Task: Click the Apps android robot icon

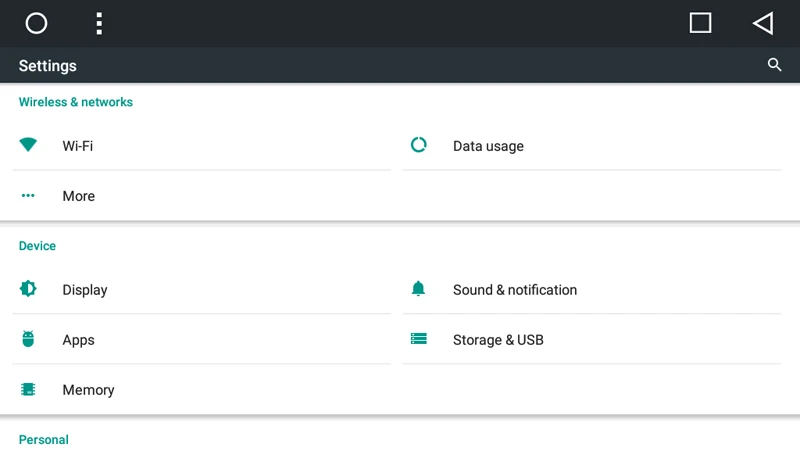Action: point(28,339)
